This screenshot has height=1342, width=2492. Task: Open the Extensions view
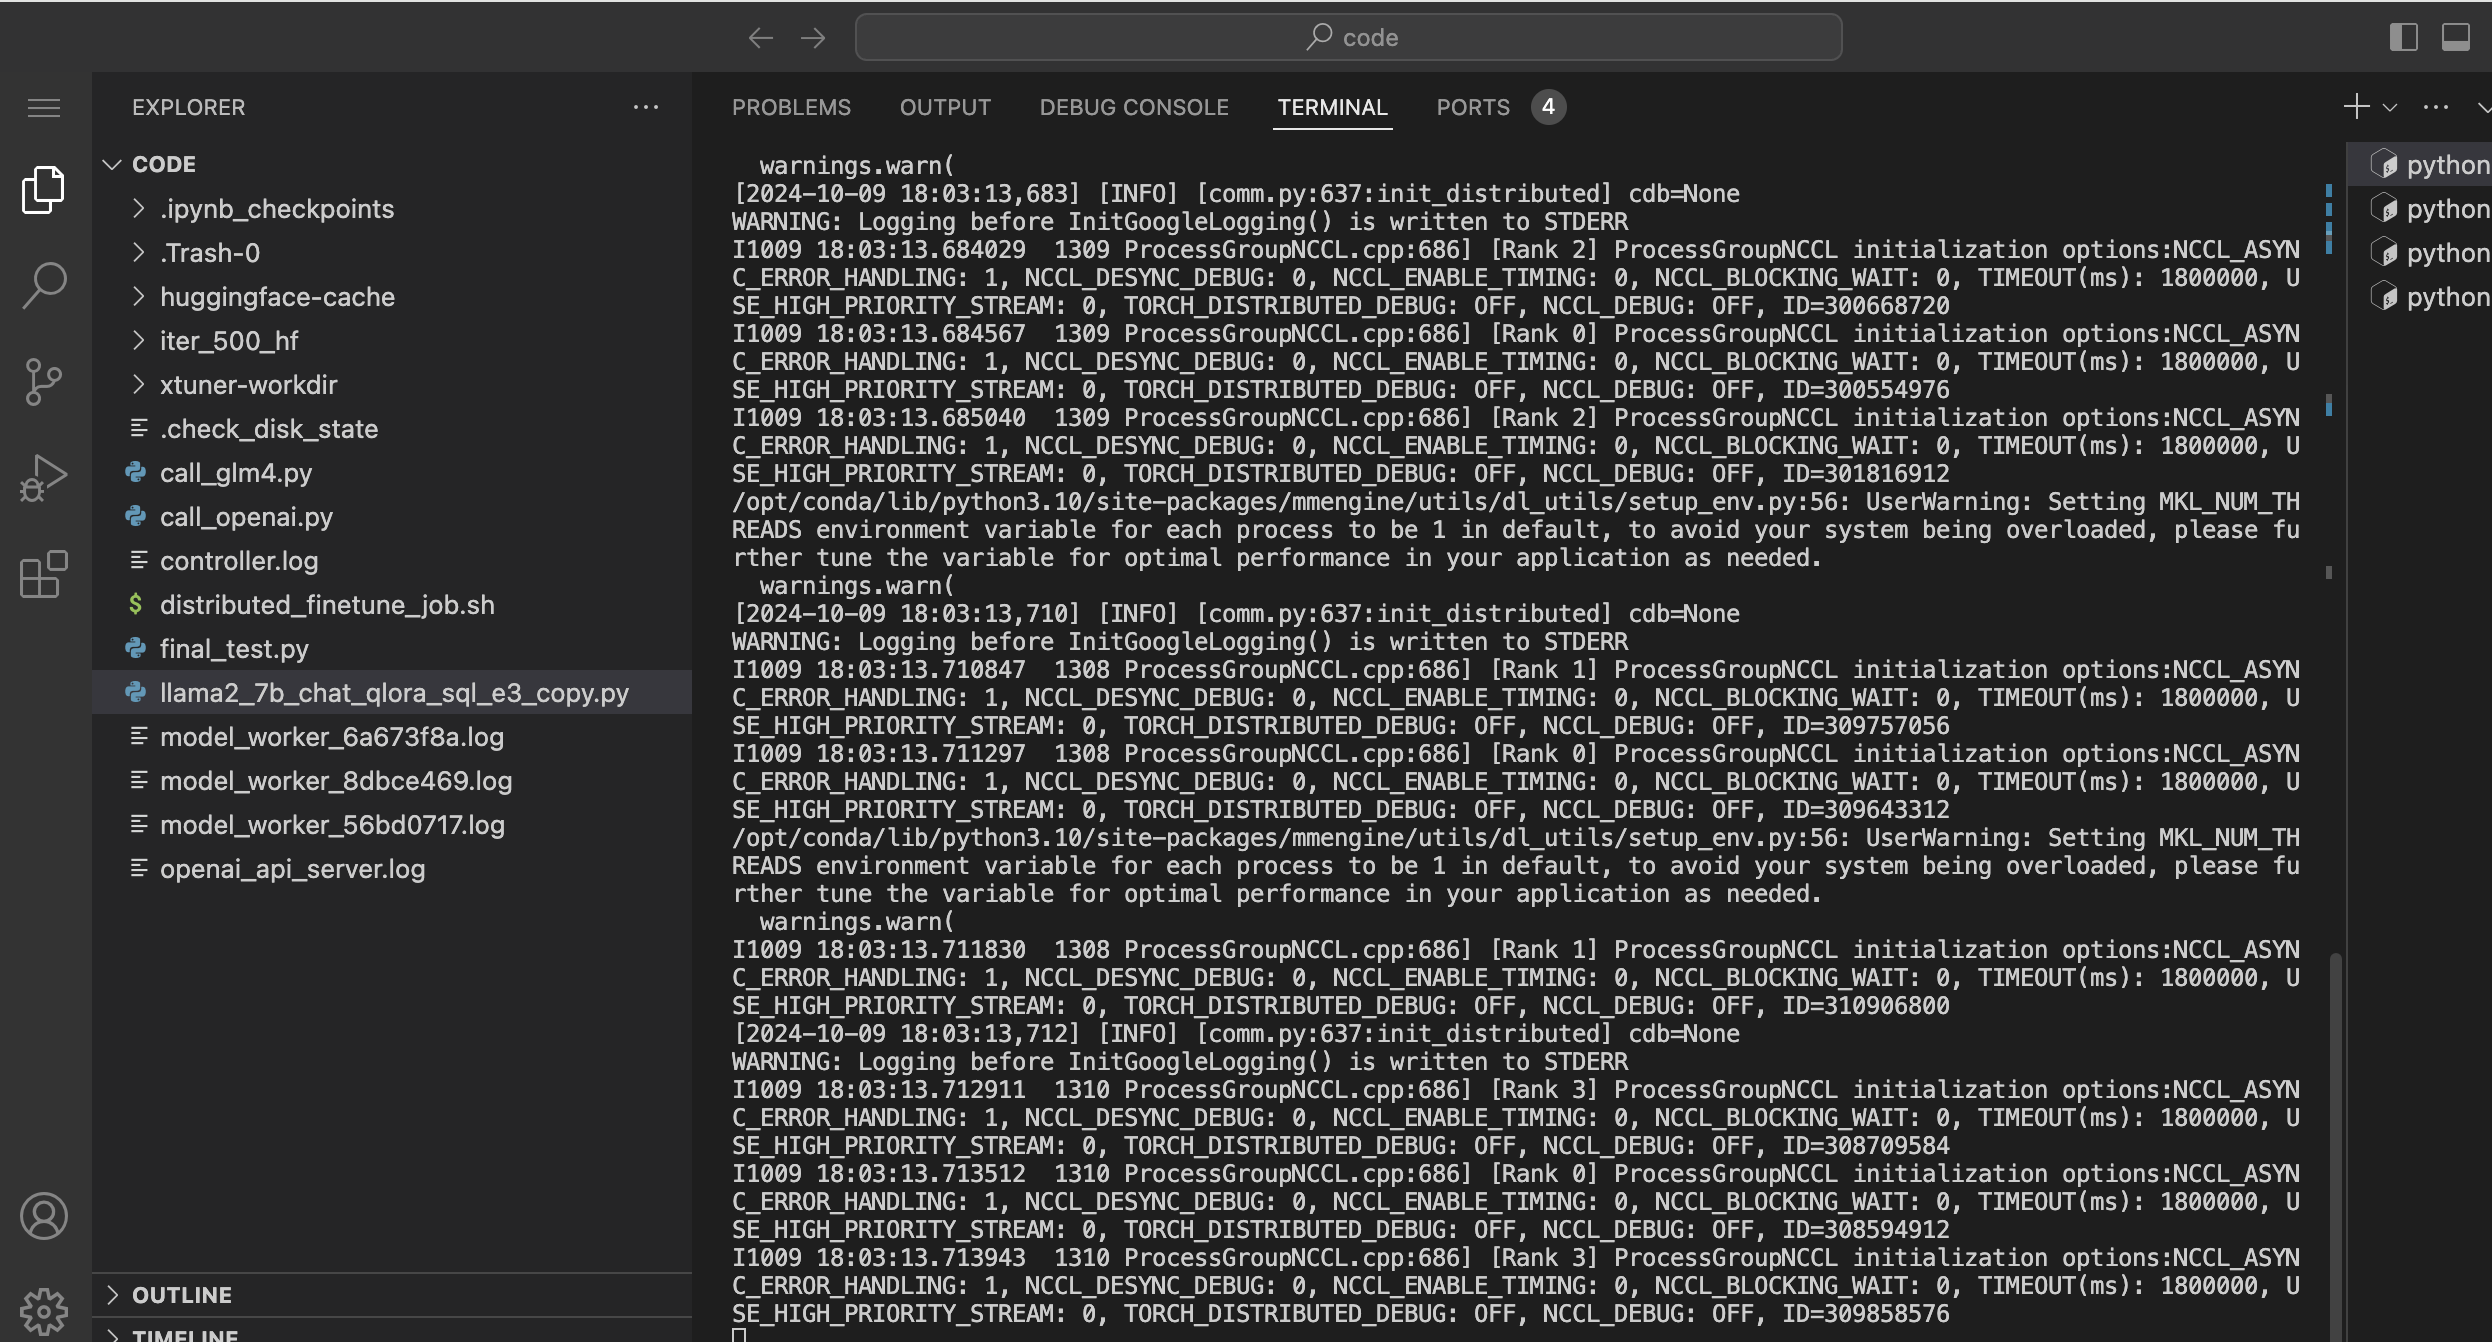[x=44, y=574]
